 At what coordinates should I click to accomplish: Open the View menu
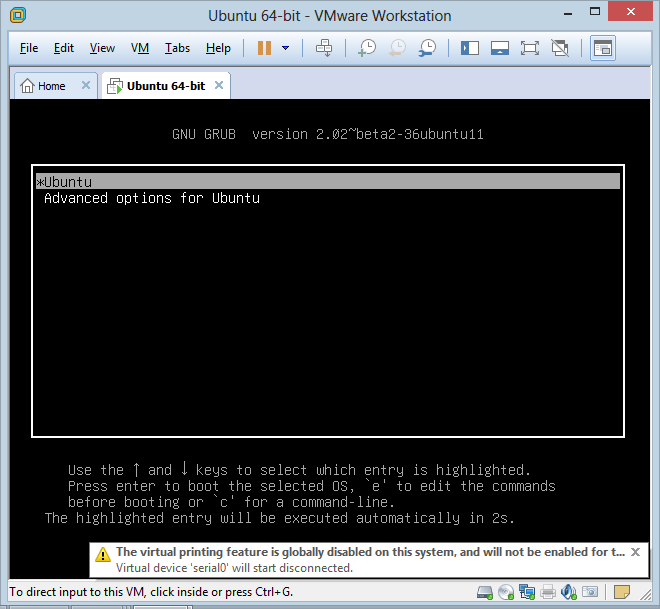[x=102, y=48]
